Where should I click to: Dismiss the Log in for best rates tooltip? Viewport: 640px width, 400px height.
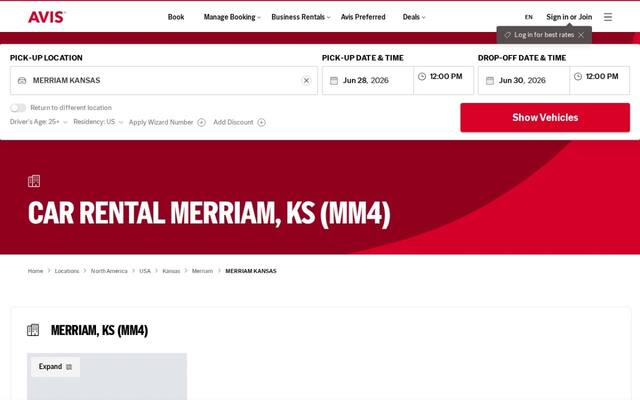tap(581, 35)
